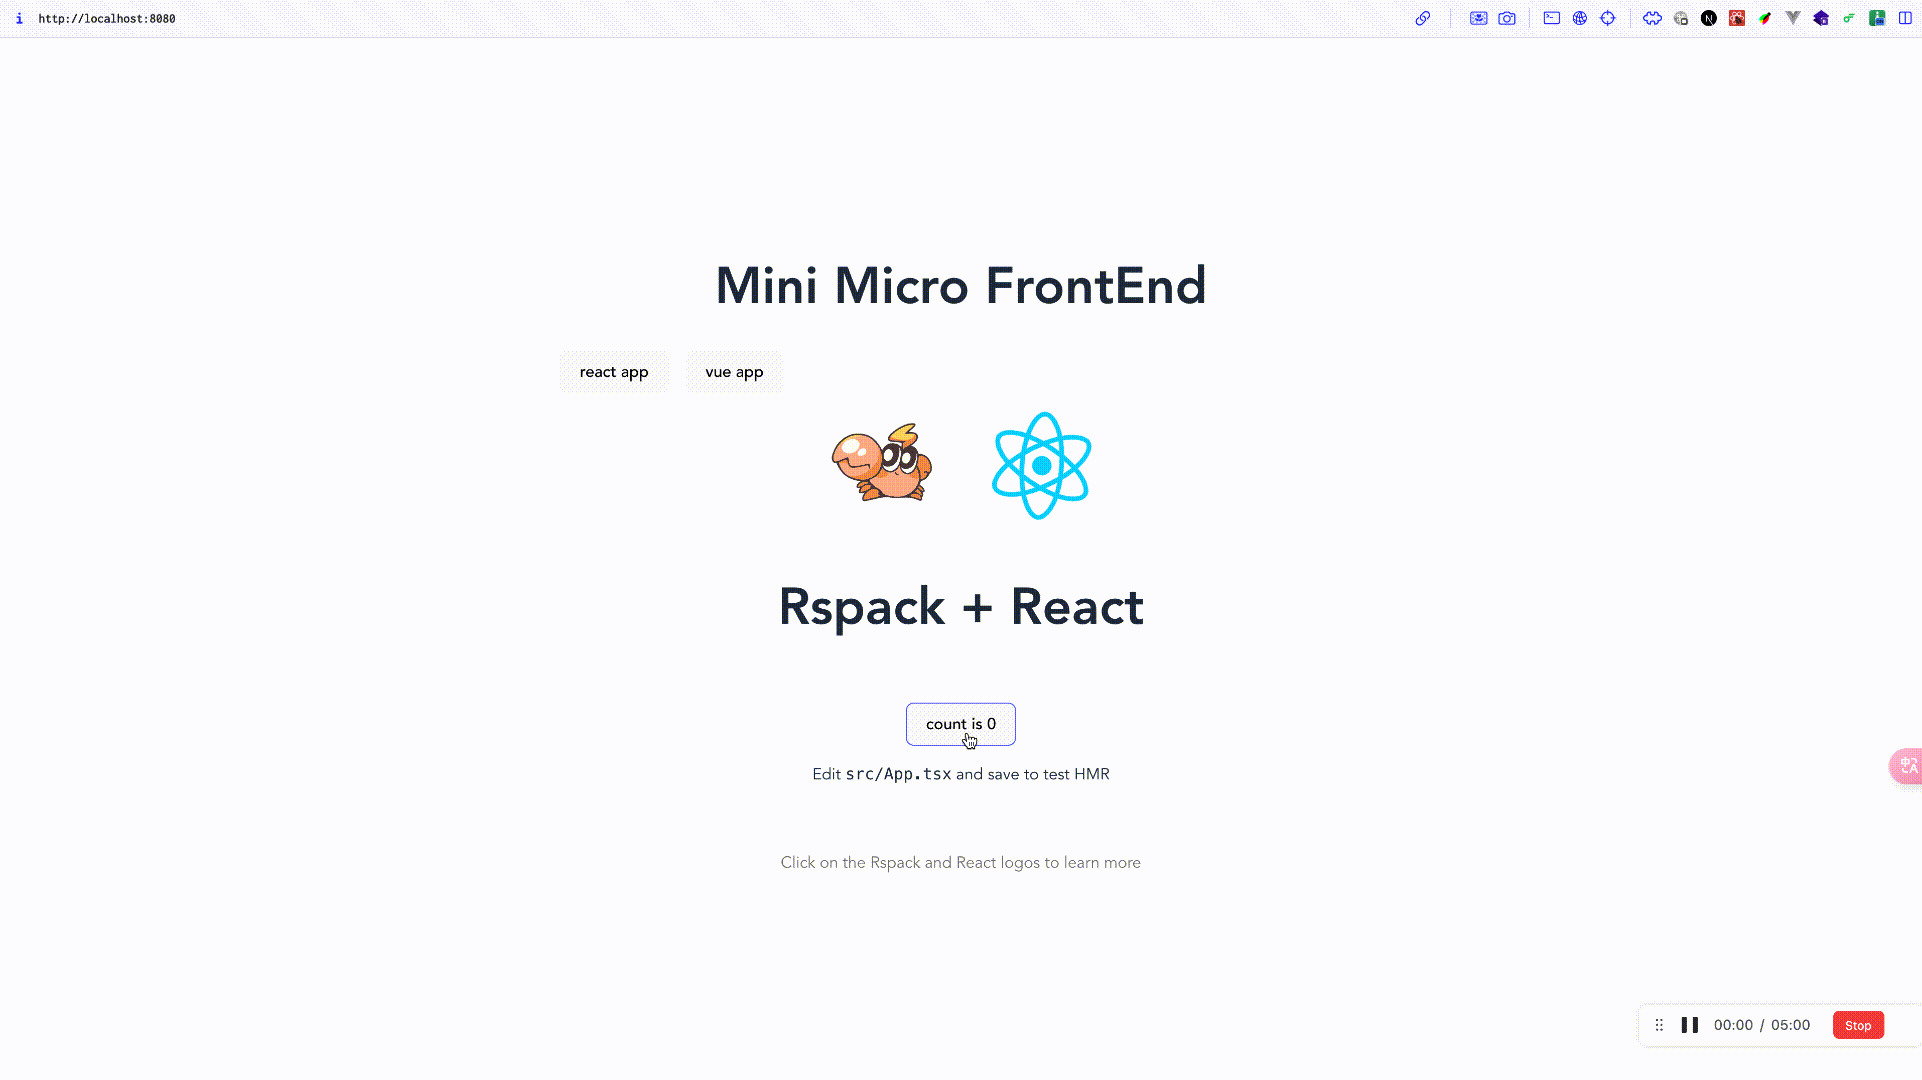Click the recording grid/layout icon
Screen dimensions: 1922x1080
[1661, 1026]
